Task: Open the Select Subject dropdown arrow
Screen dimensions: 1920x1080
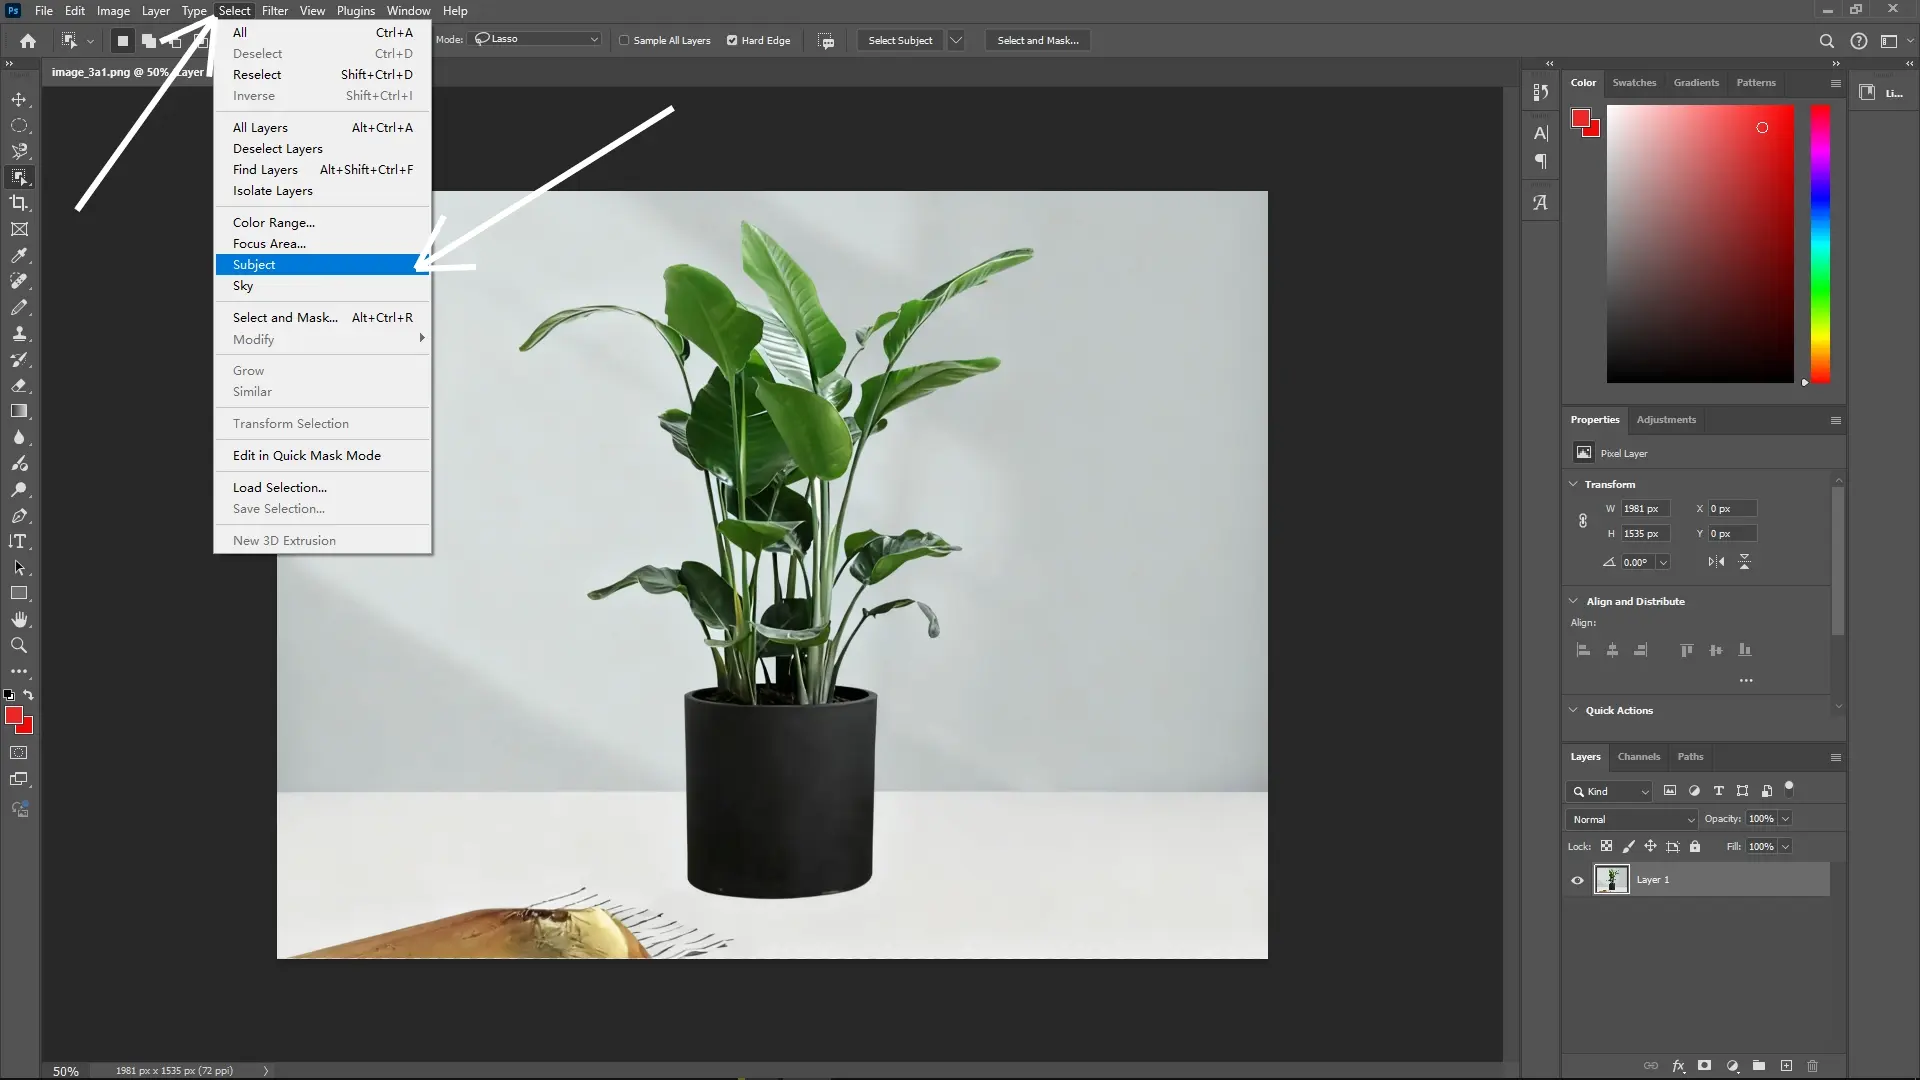Action: [x=956, y=40]
